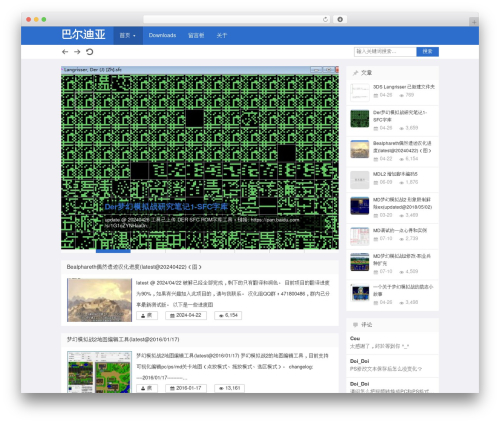The width and height of the screenshot is (500, 423).
Task: Click the refresh icon below the header
Action: [89, 52]
